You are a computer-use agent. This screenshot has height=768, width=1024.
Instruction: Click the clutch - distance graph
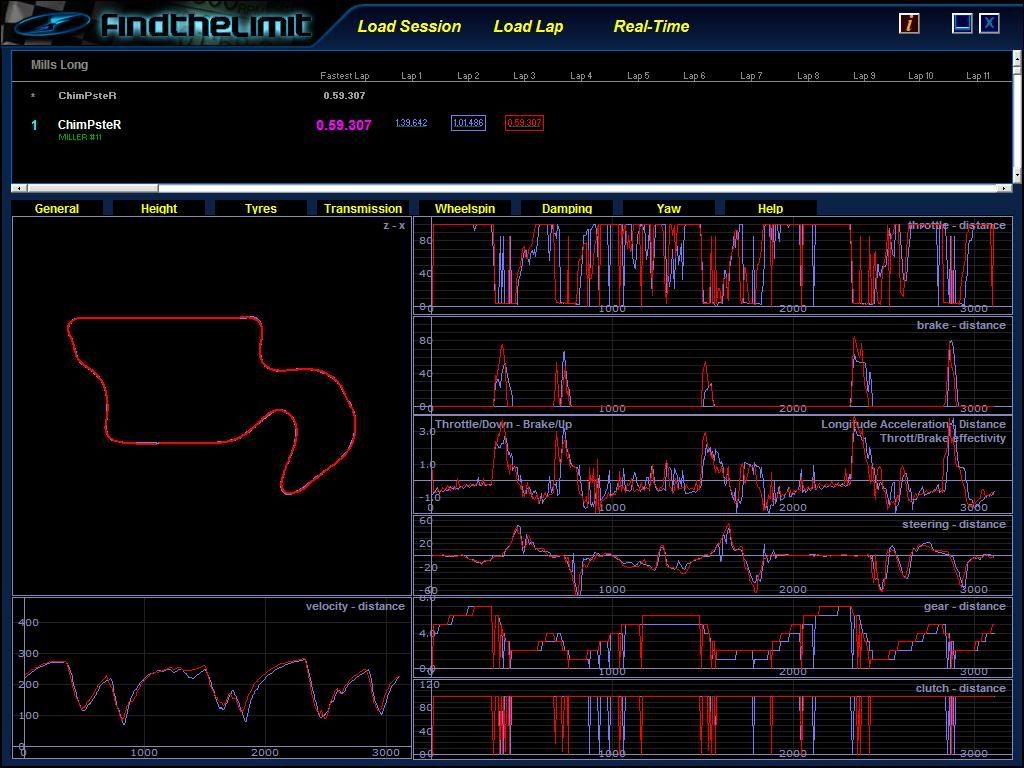tap(712, 718)
